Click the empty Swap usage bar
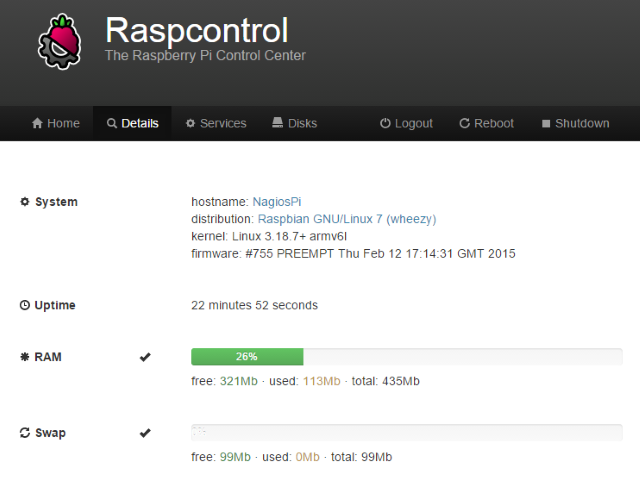 [407, 432]
